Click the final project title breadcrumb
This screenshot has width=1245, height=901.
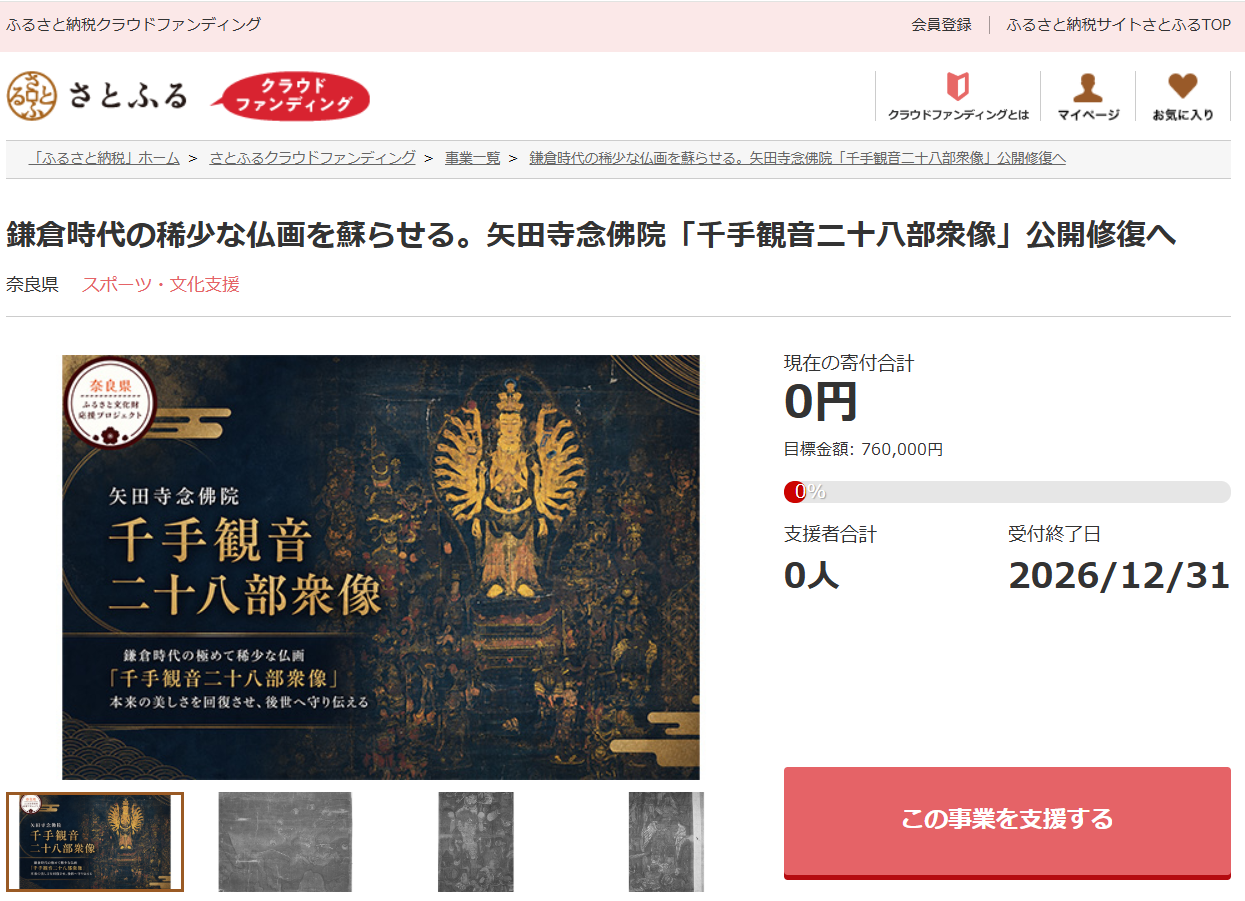(797, 158)
